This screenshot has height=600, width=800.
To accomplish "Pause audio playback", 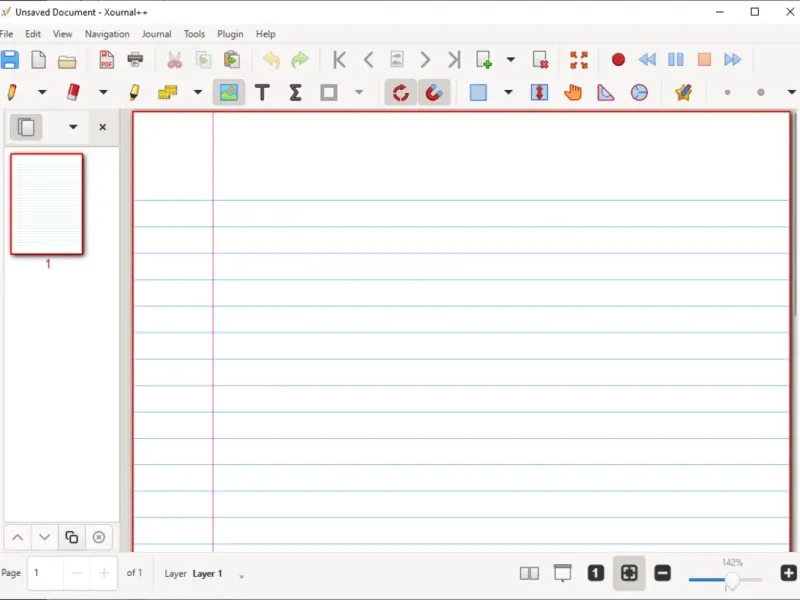I will pyautogui.click(x=676, y=60).
